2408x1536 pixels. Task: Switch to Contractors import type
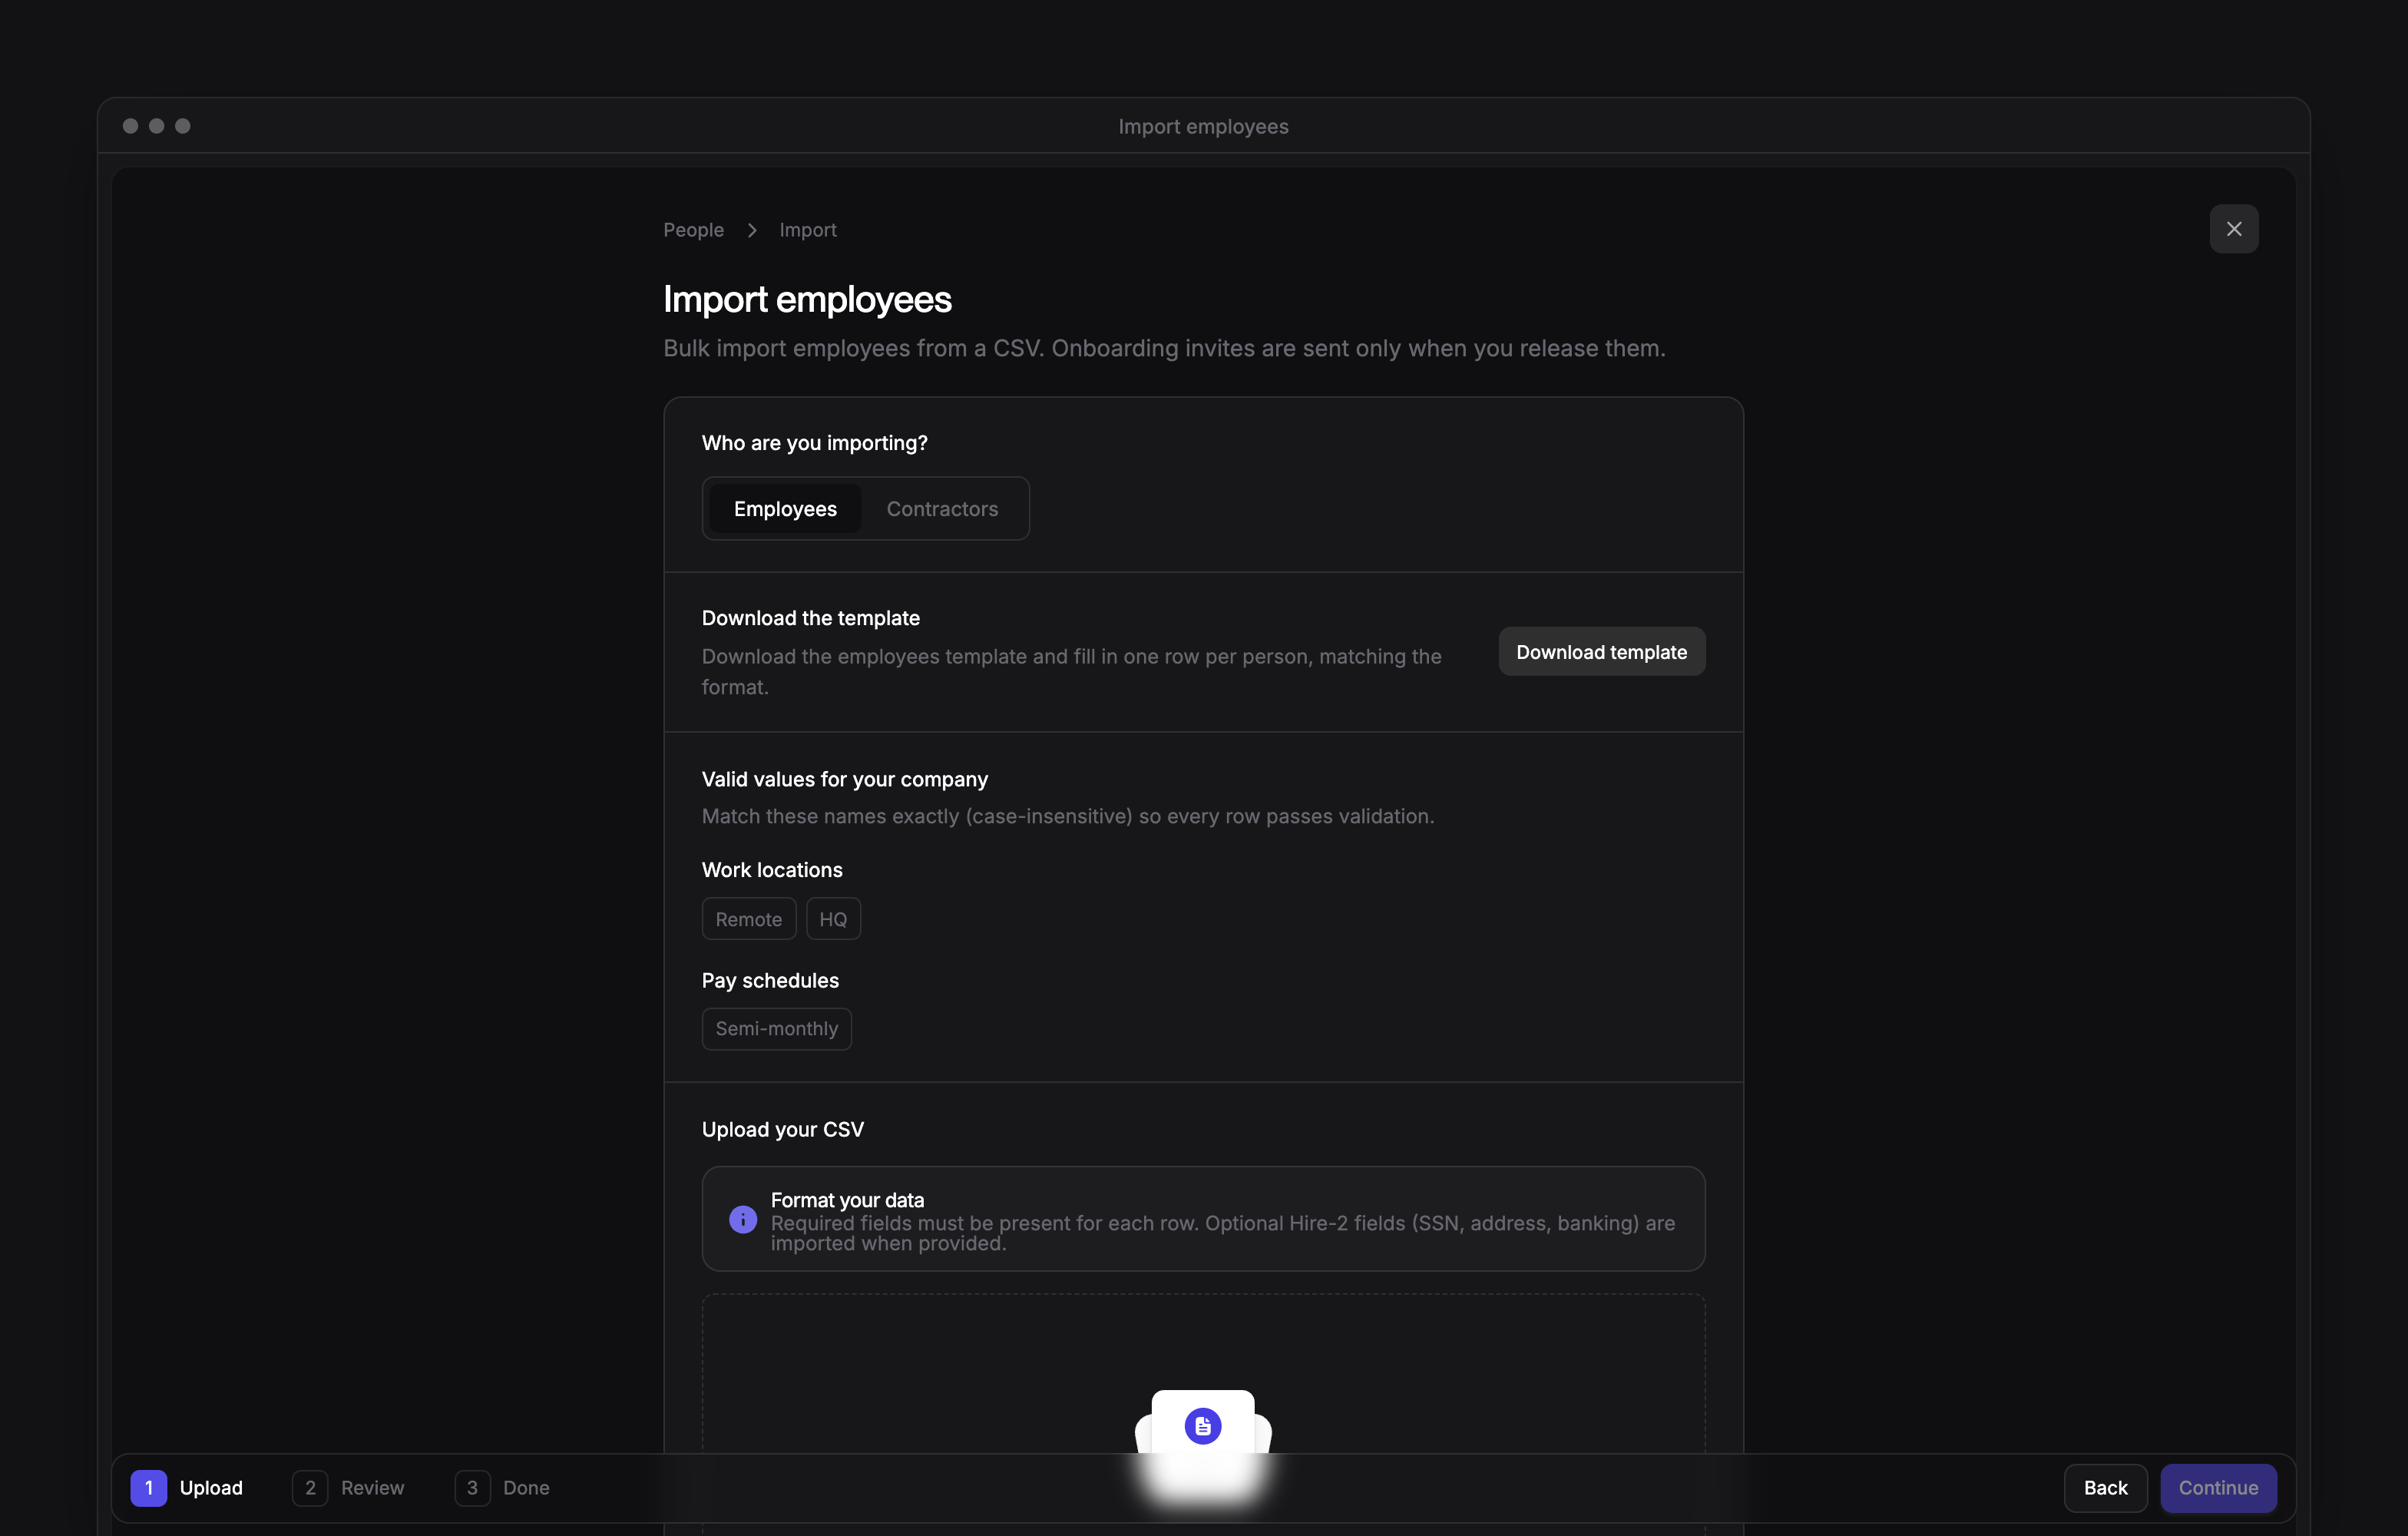pos(942,508)
